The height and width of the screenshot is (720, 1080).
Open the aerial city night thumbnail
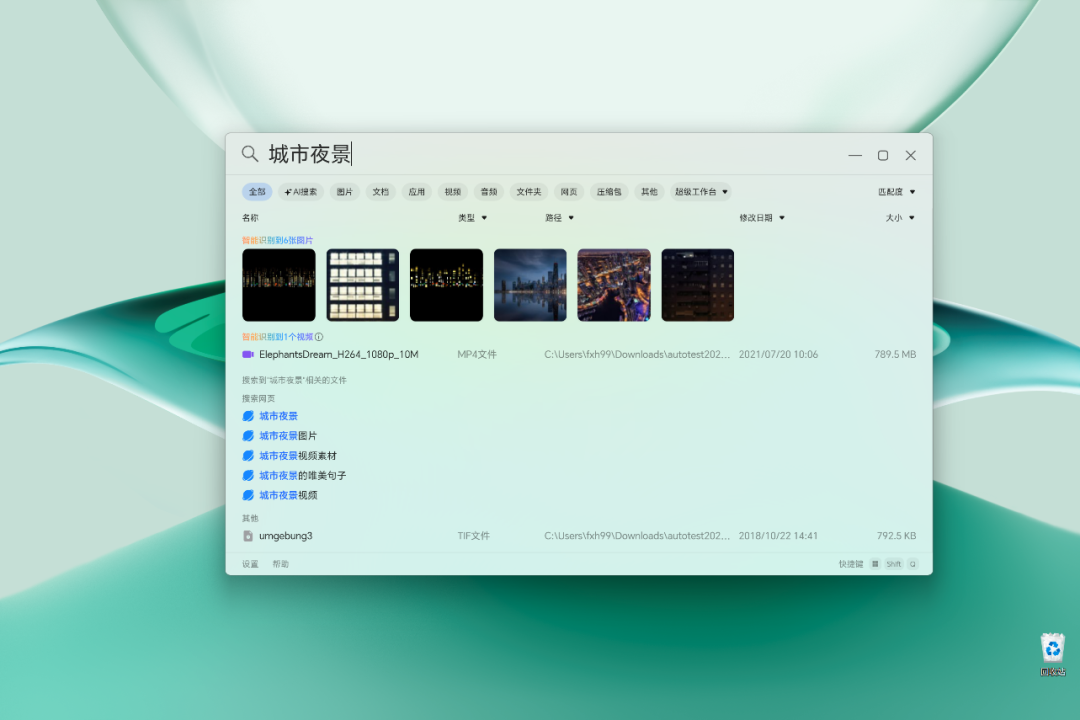click(x=614, y=285)
